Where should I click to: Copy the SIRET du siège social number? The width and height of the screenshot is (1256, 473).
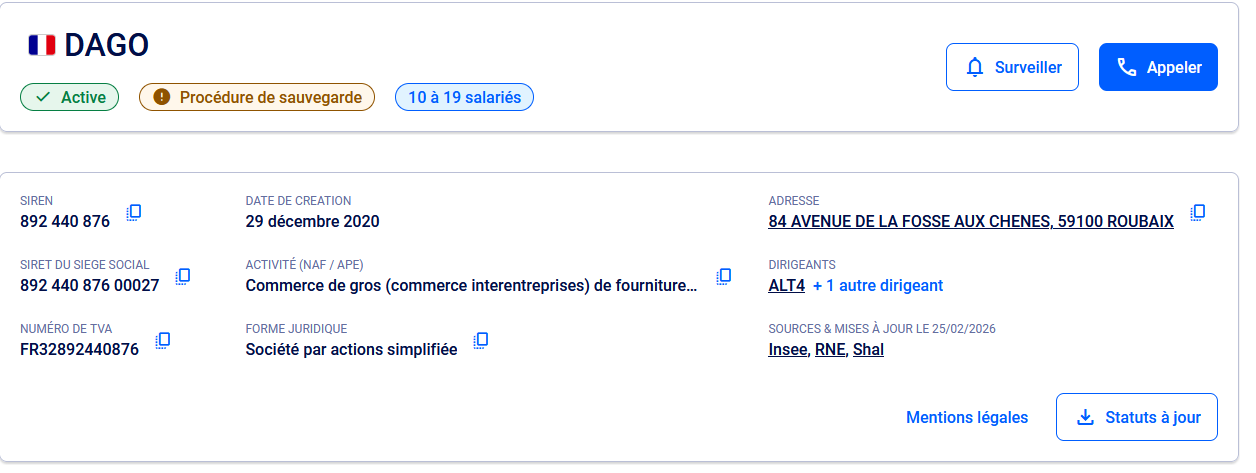coord(183,276)
